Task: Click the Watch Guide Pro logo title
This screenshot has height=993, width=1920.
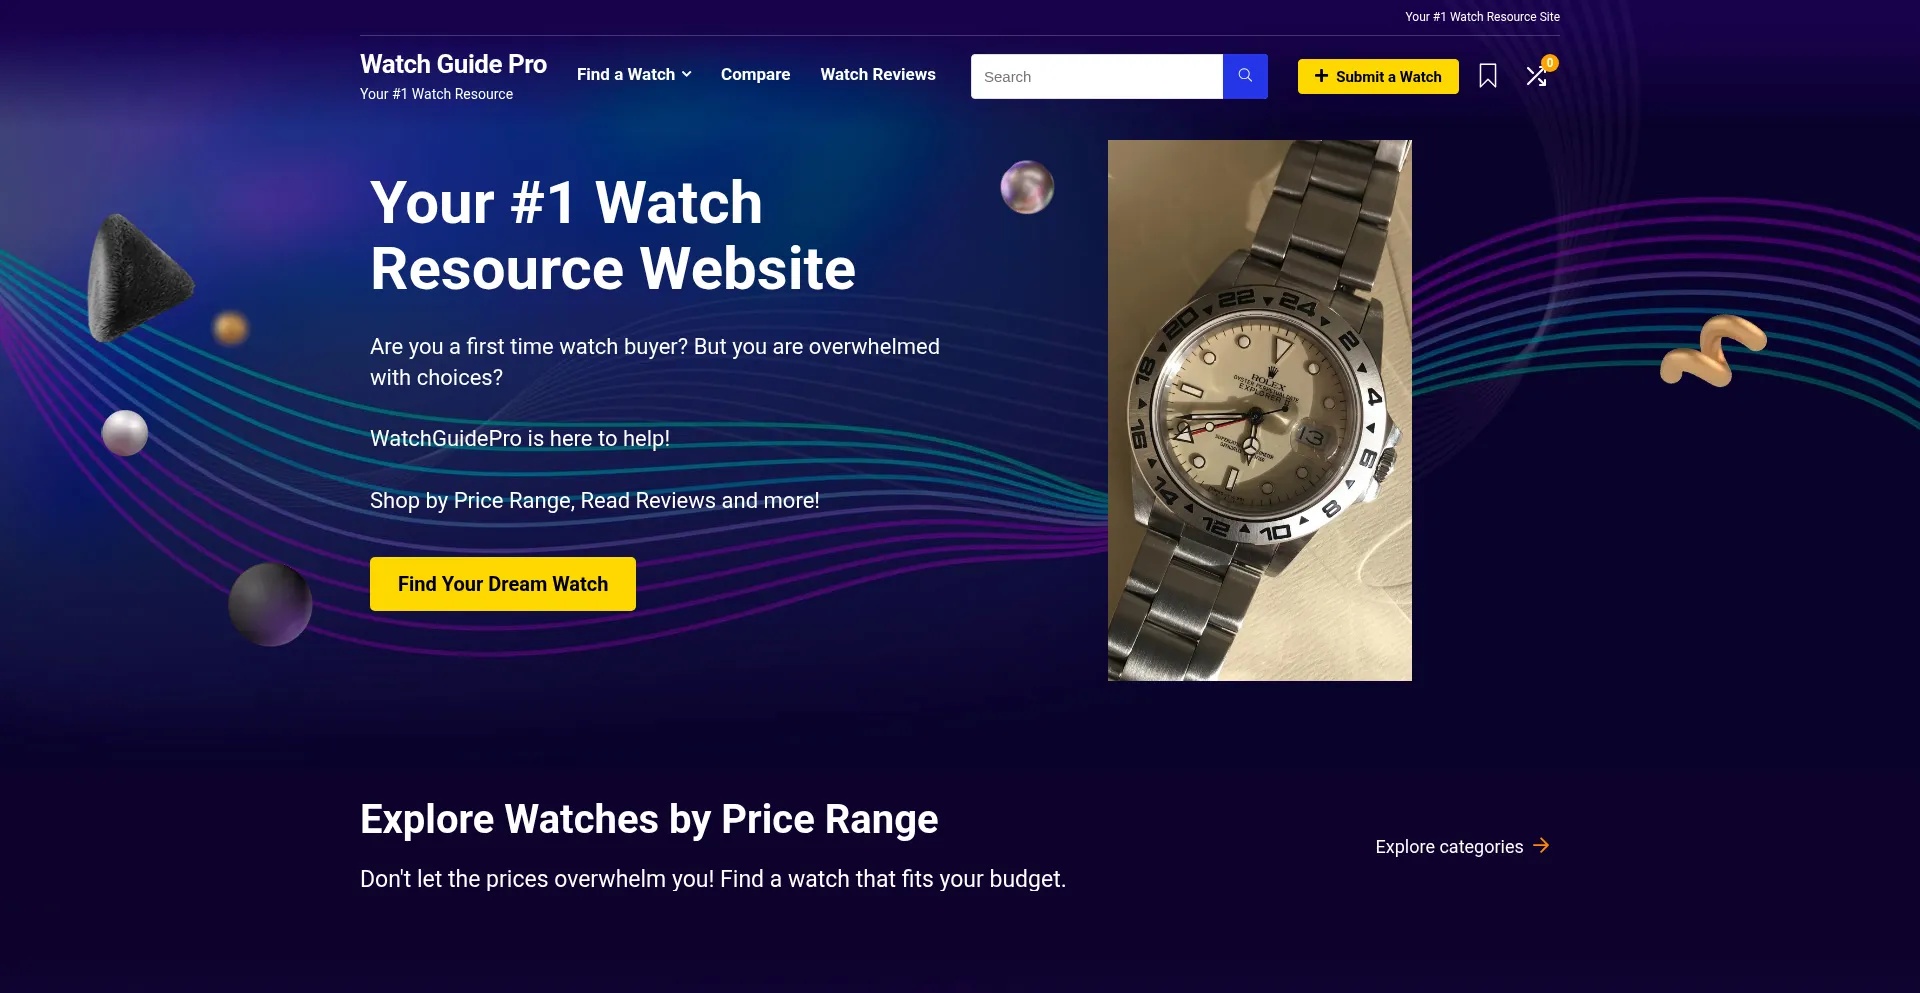Action: pyautogui.click(x=453, y=64)
